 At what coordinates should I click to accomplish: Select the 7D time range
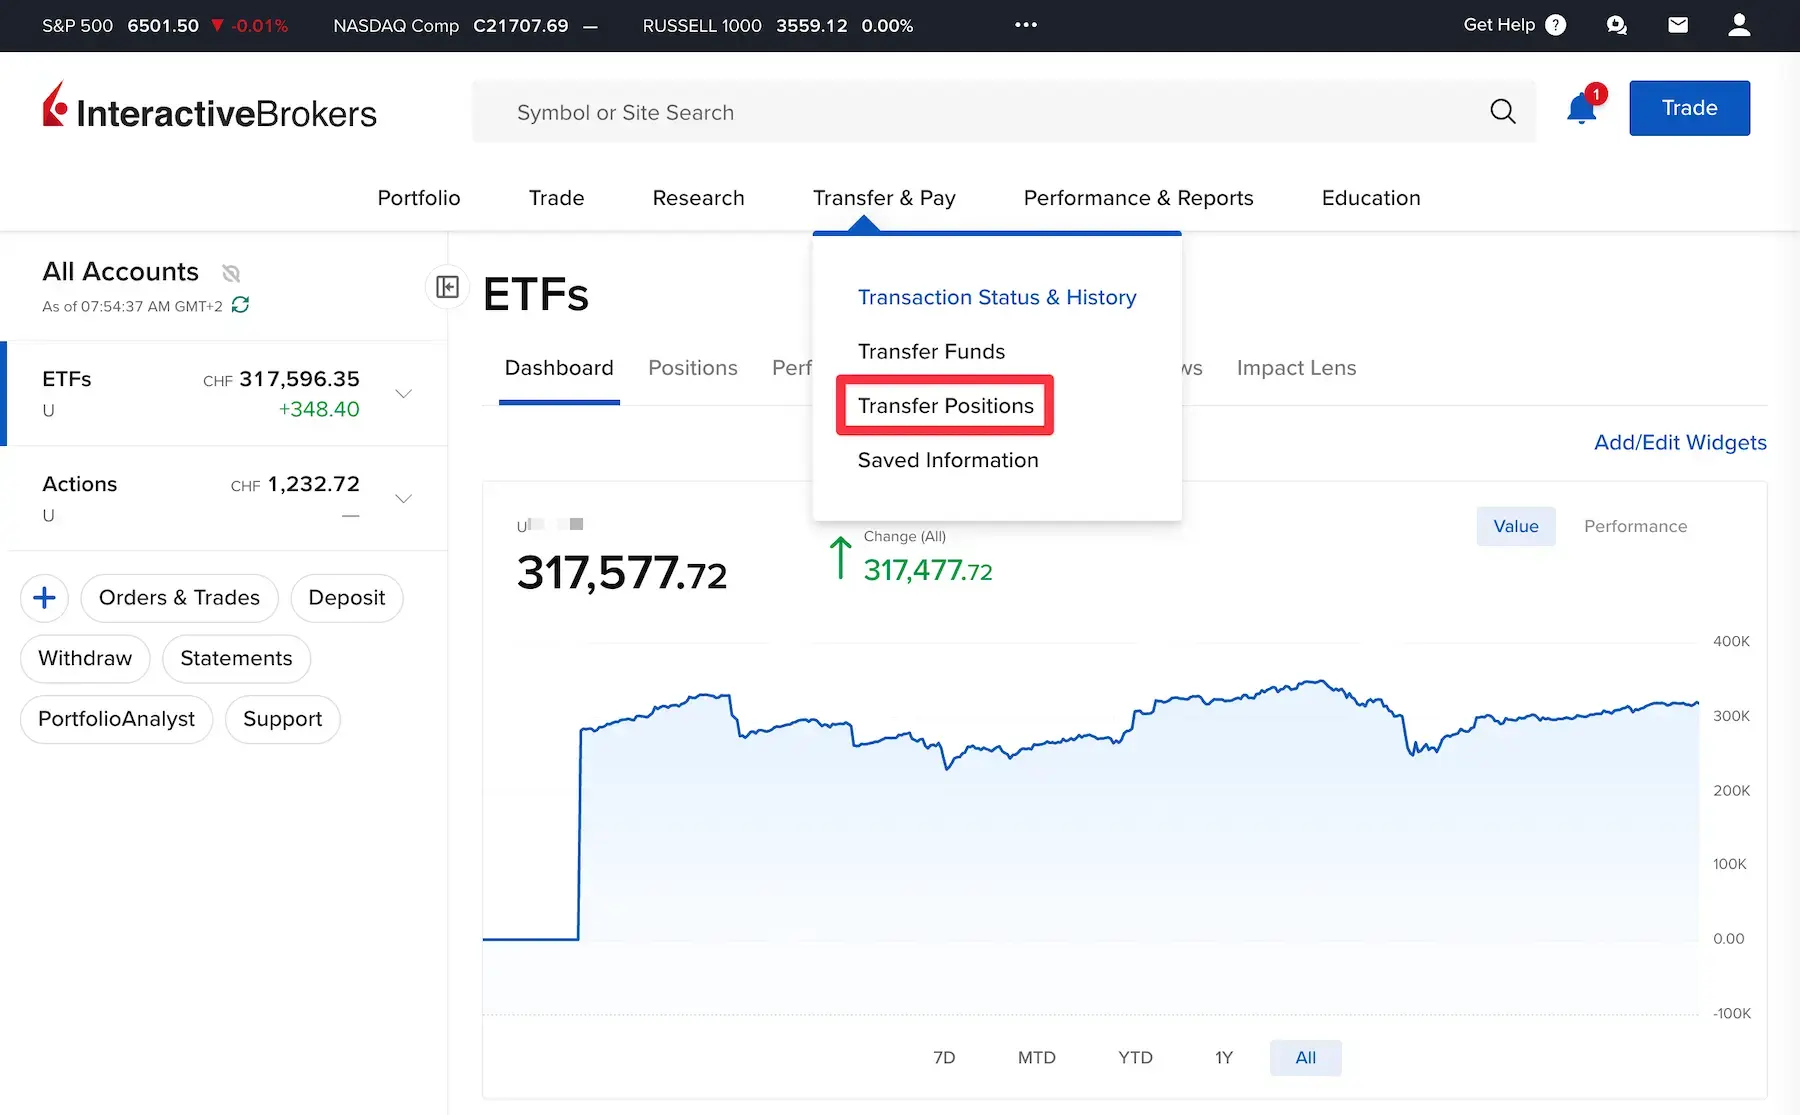944,1058
